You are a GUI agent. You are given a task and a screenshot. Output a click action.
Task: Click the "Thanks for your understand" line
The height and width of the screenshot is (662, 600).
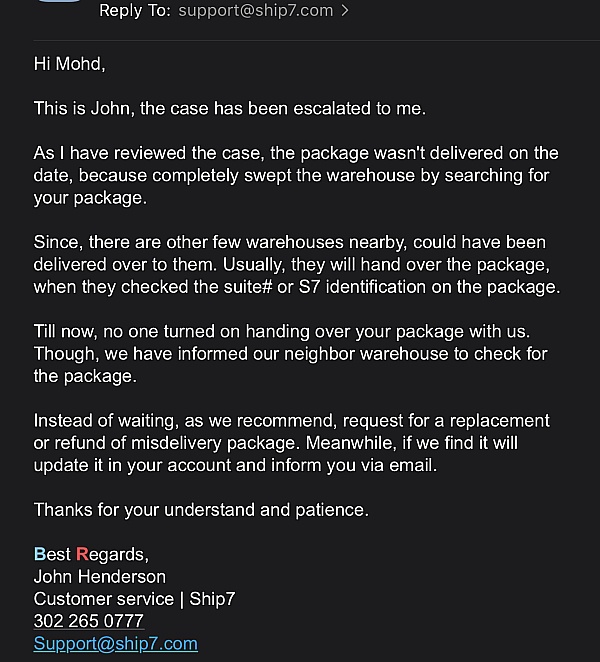point(201,509)
